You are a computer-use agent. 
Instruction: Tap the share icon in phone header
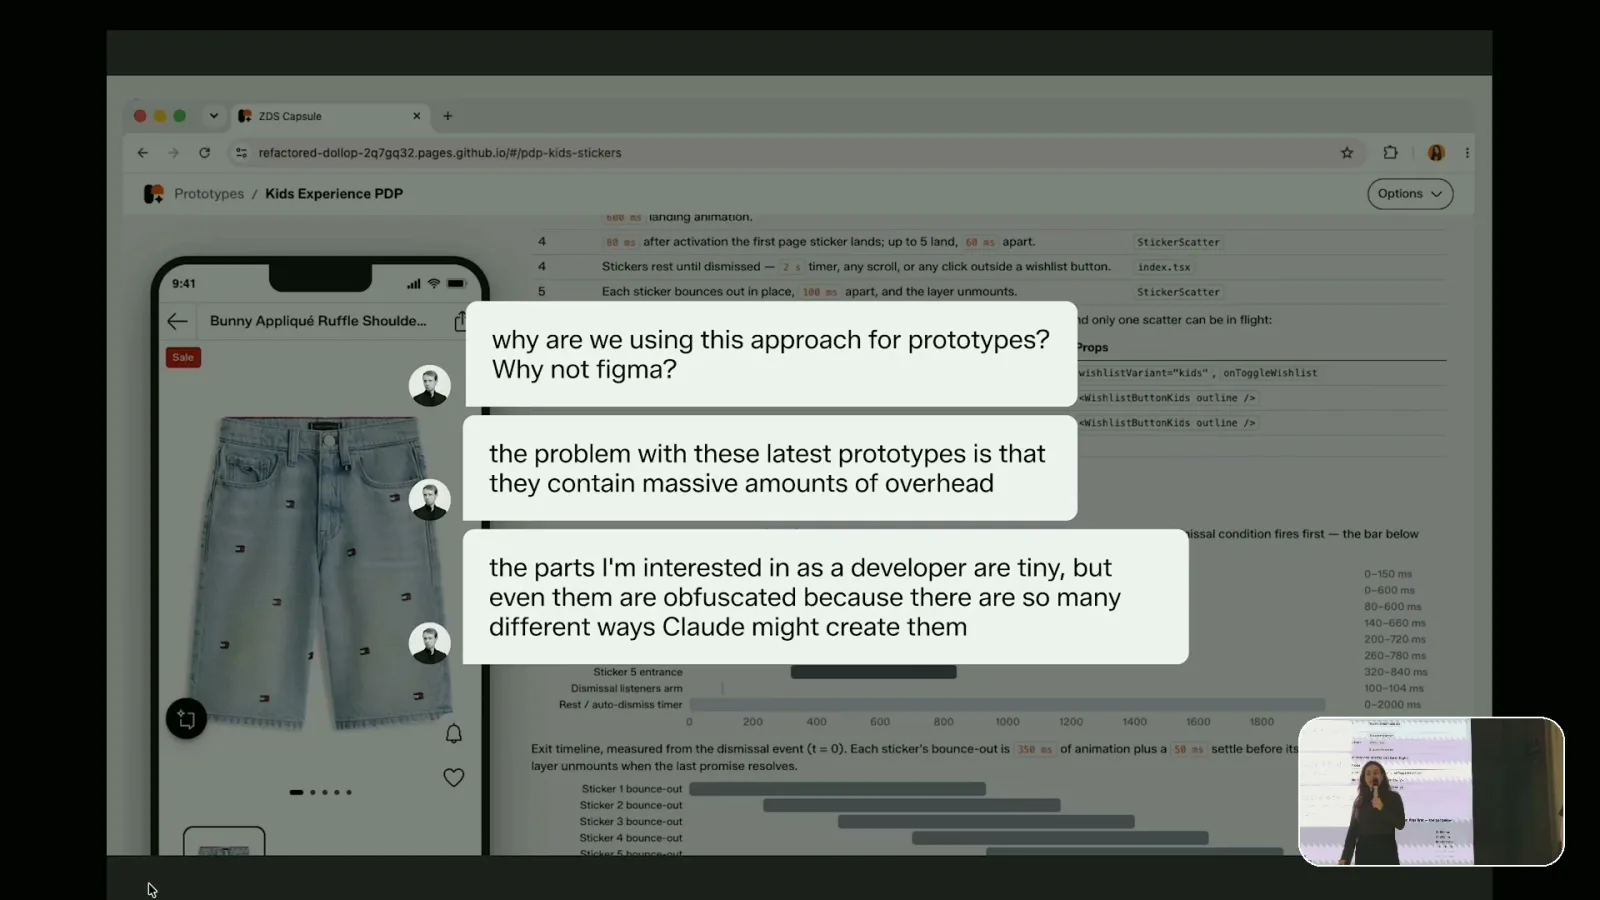coord(460,321)
